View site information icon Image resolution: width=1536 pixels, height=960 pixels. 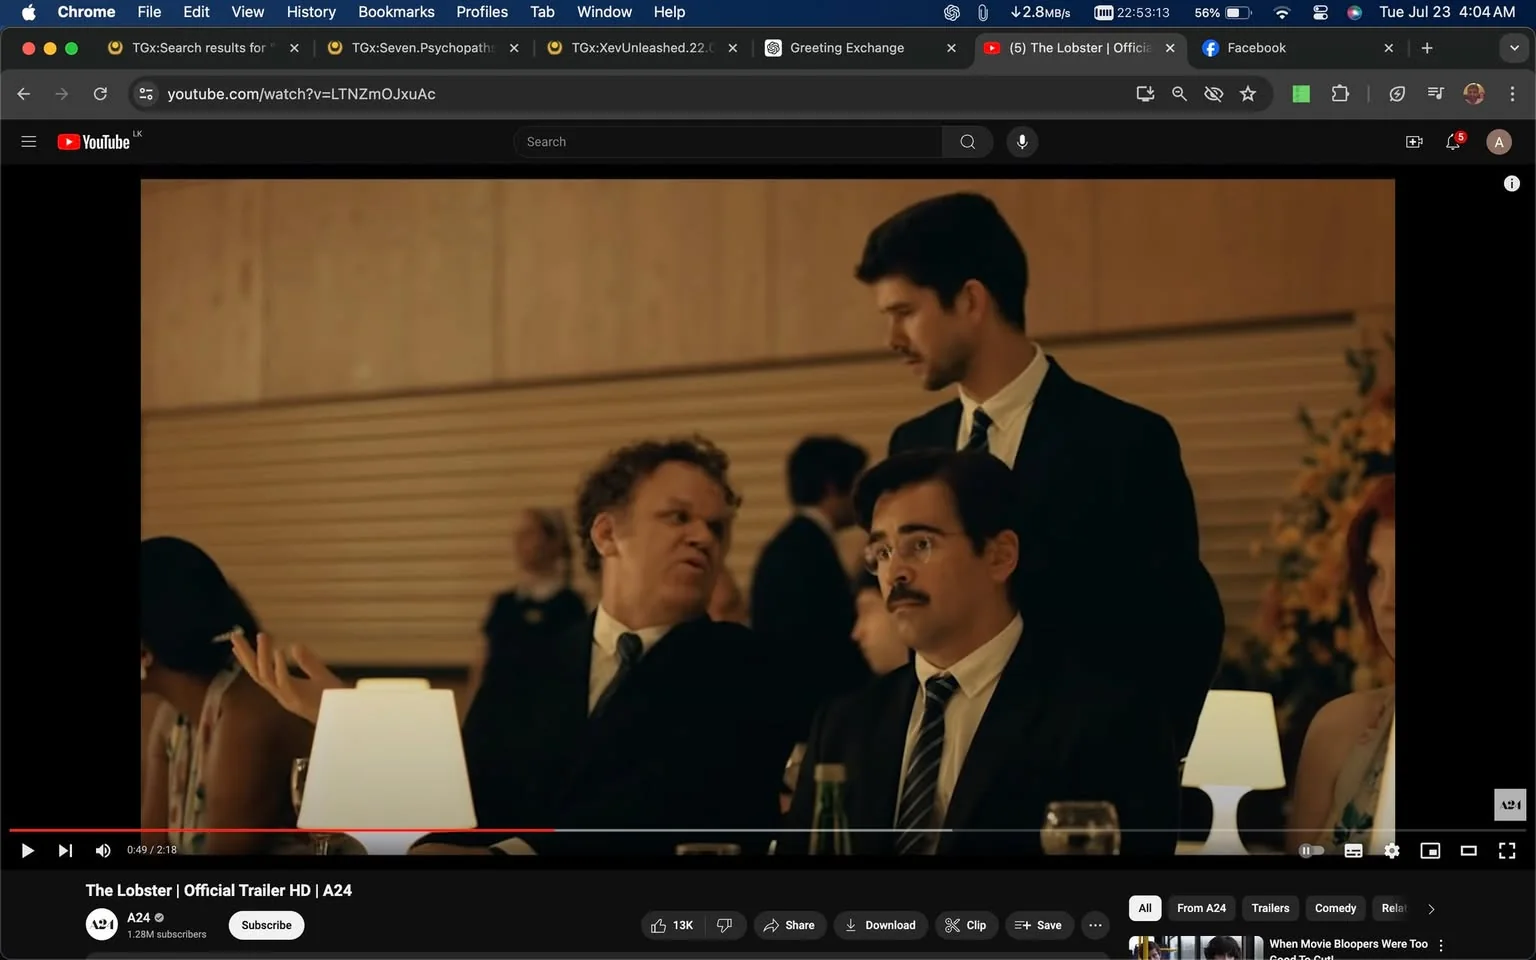pyautogui.click(x=146, y=94)
